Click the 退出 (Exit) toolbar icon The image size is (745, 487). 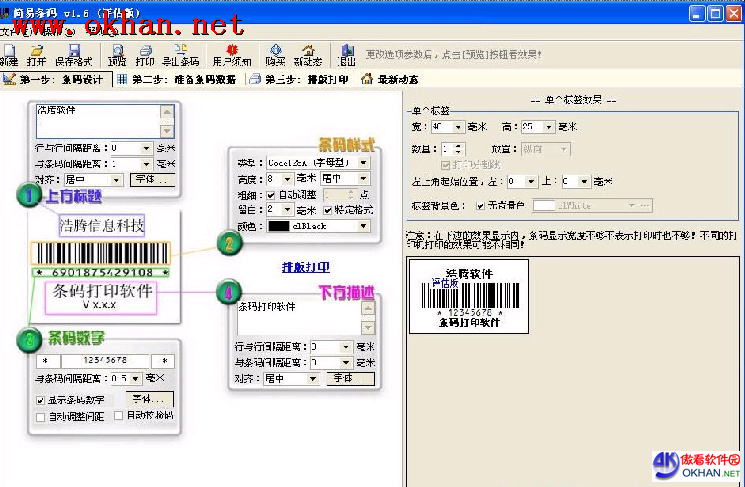(346, 55)
